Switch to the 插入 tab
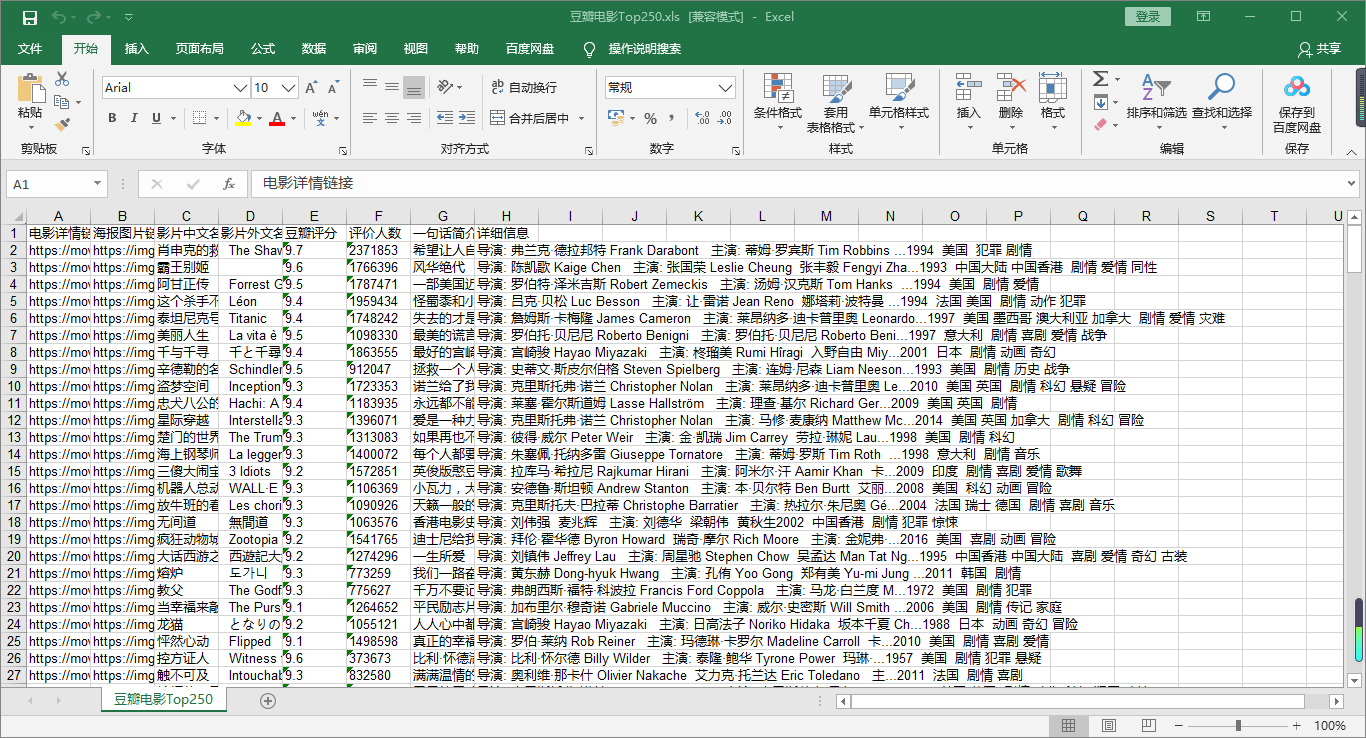The height and width of the screenshot is (738, 1366). coord(136,49)
